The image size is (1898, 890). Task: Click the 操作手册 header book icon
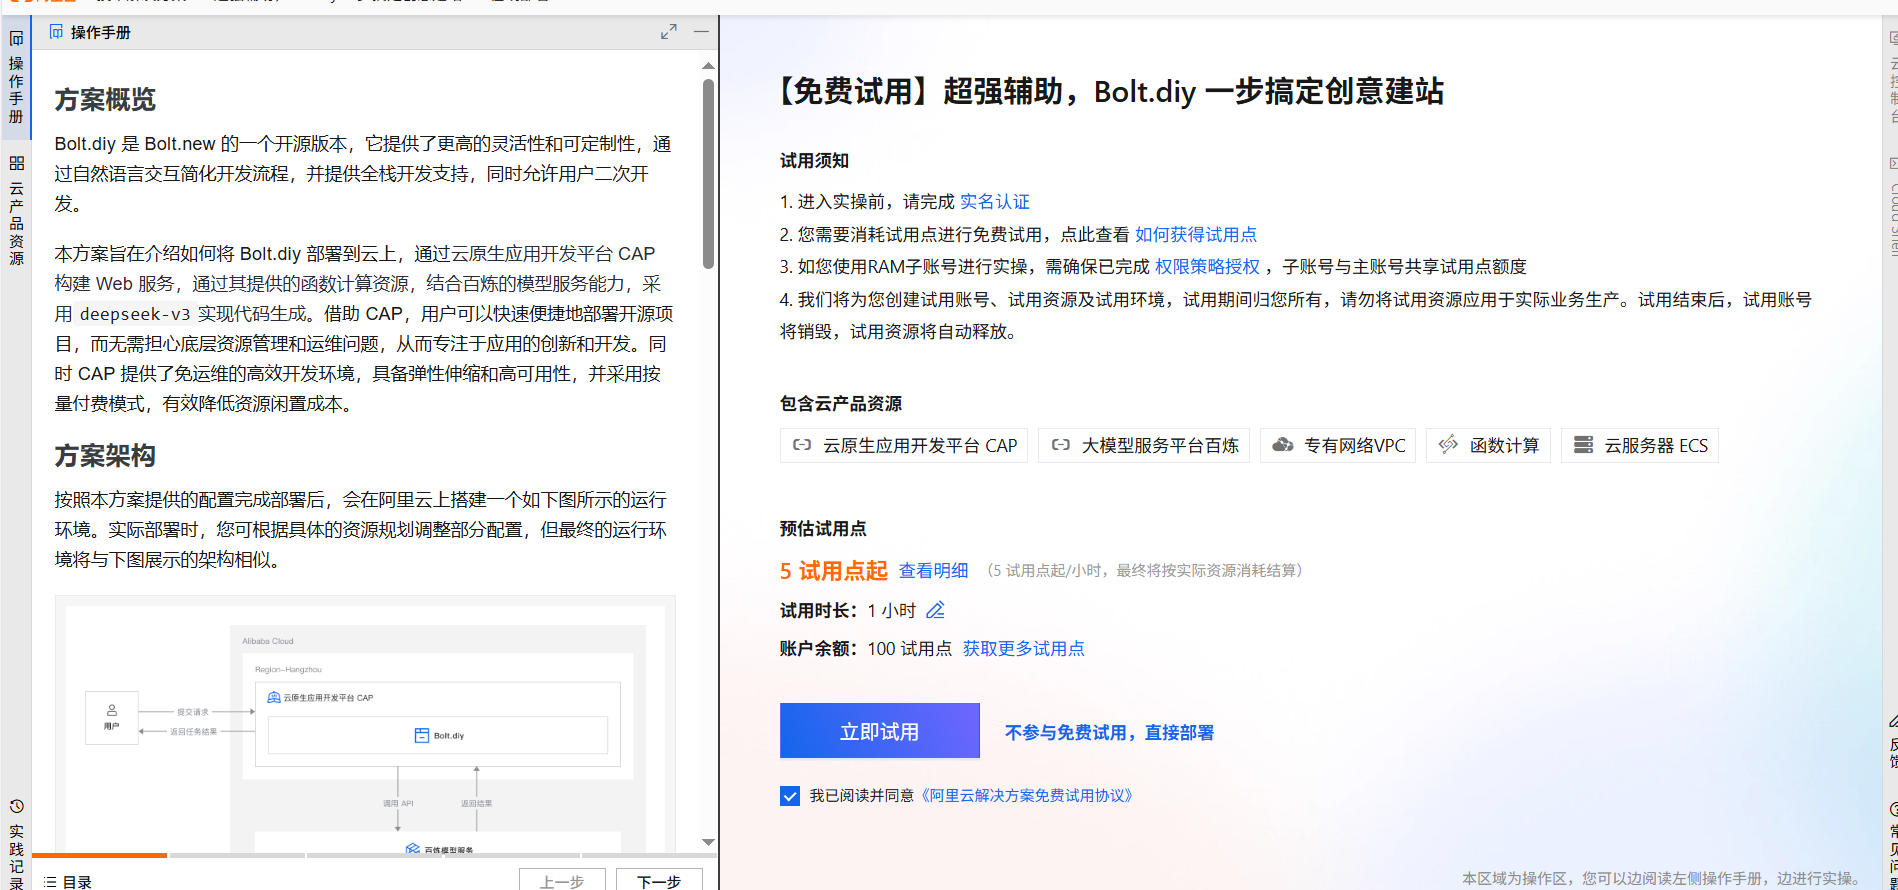(56, 32)
